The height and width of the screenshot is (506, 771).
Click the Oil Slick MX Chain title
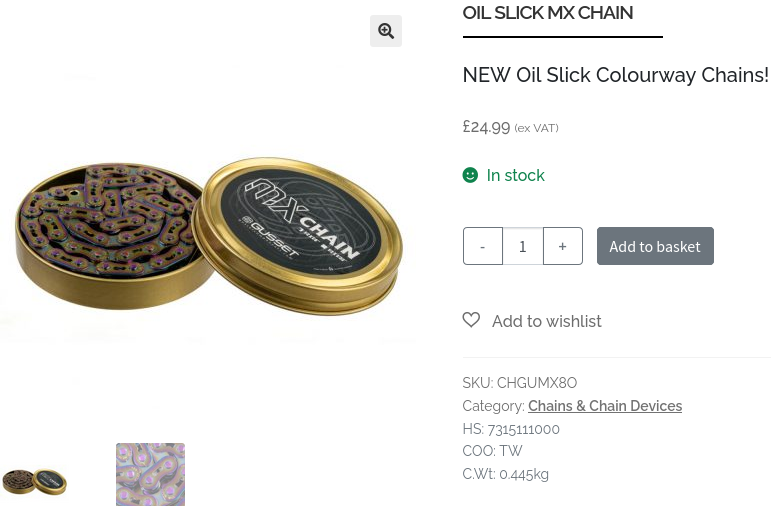coord(548,13)
